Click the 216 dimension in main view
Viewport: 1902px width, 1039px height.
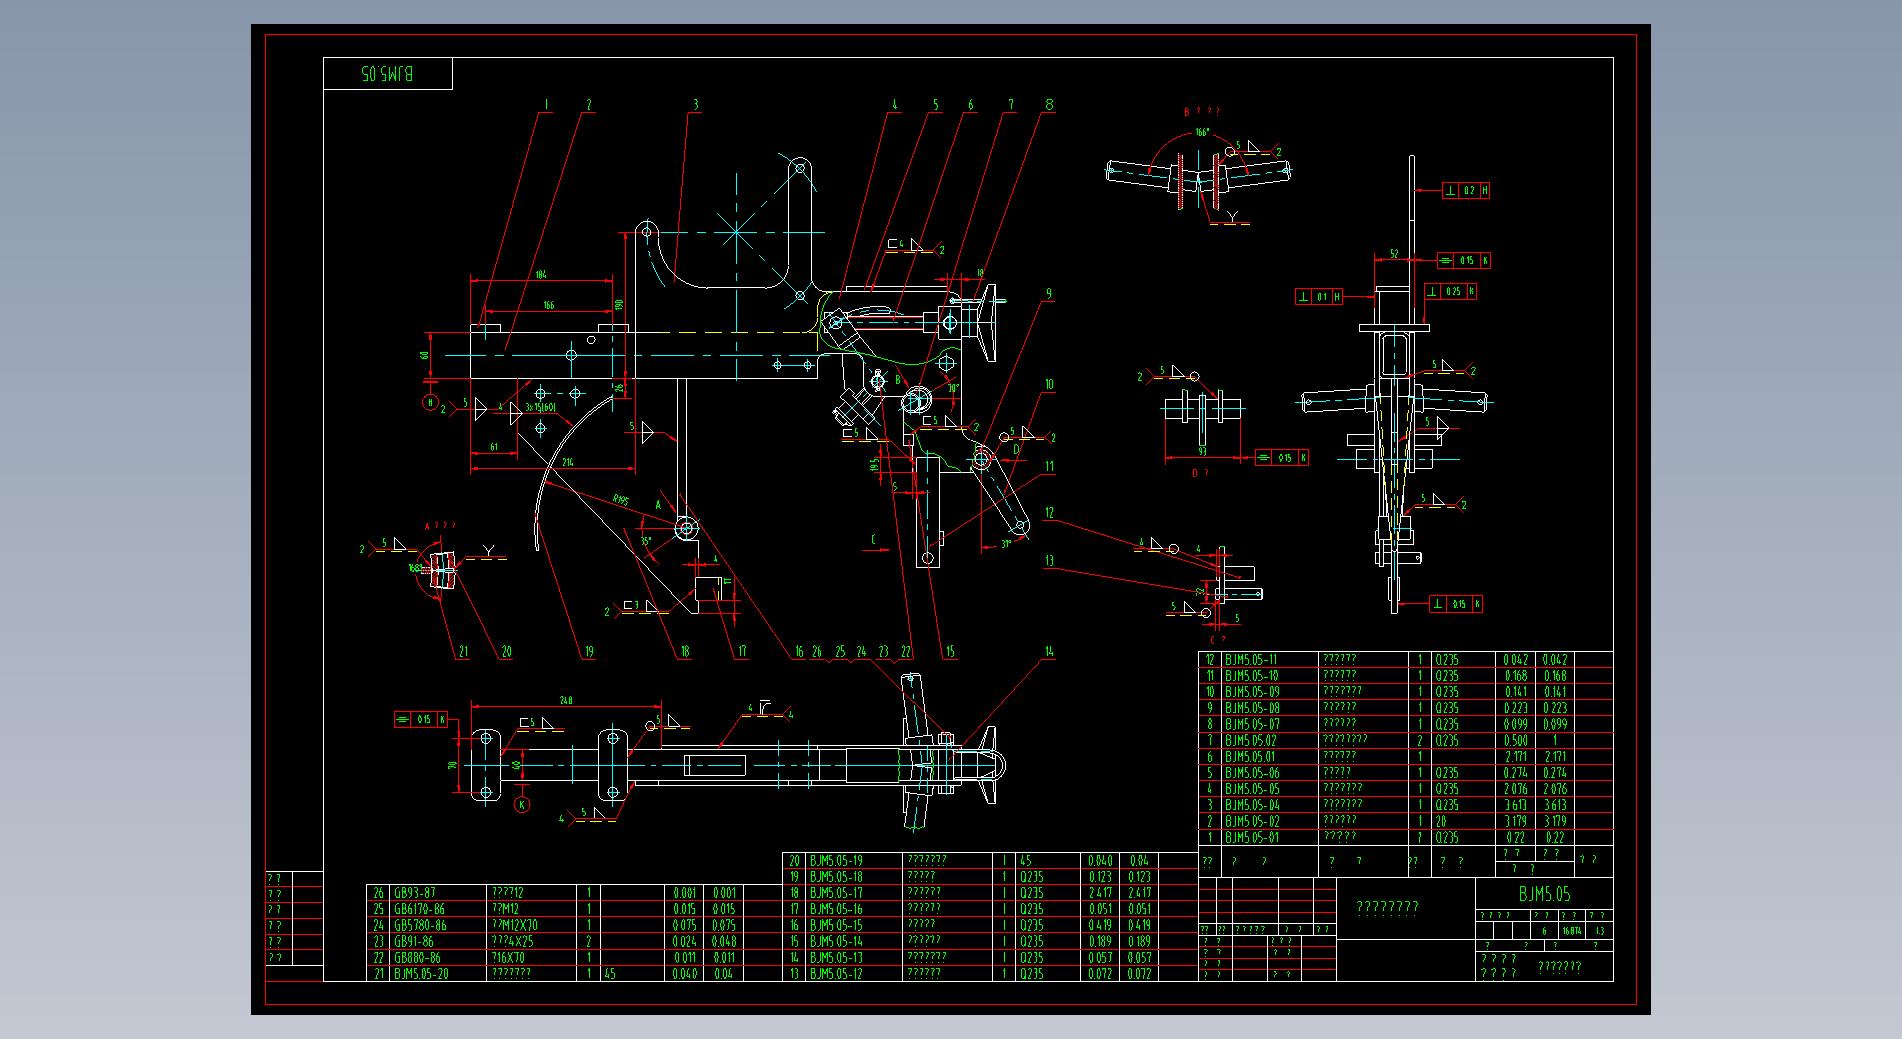click(x=567, y=462)
